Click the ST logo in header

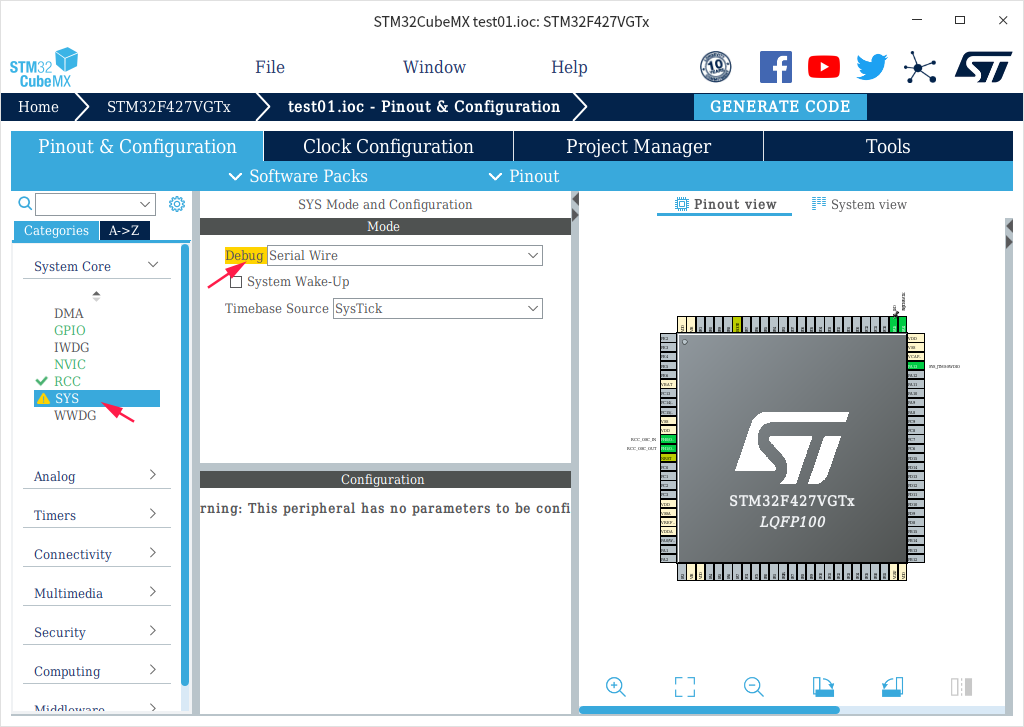[983, 67]
